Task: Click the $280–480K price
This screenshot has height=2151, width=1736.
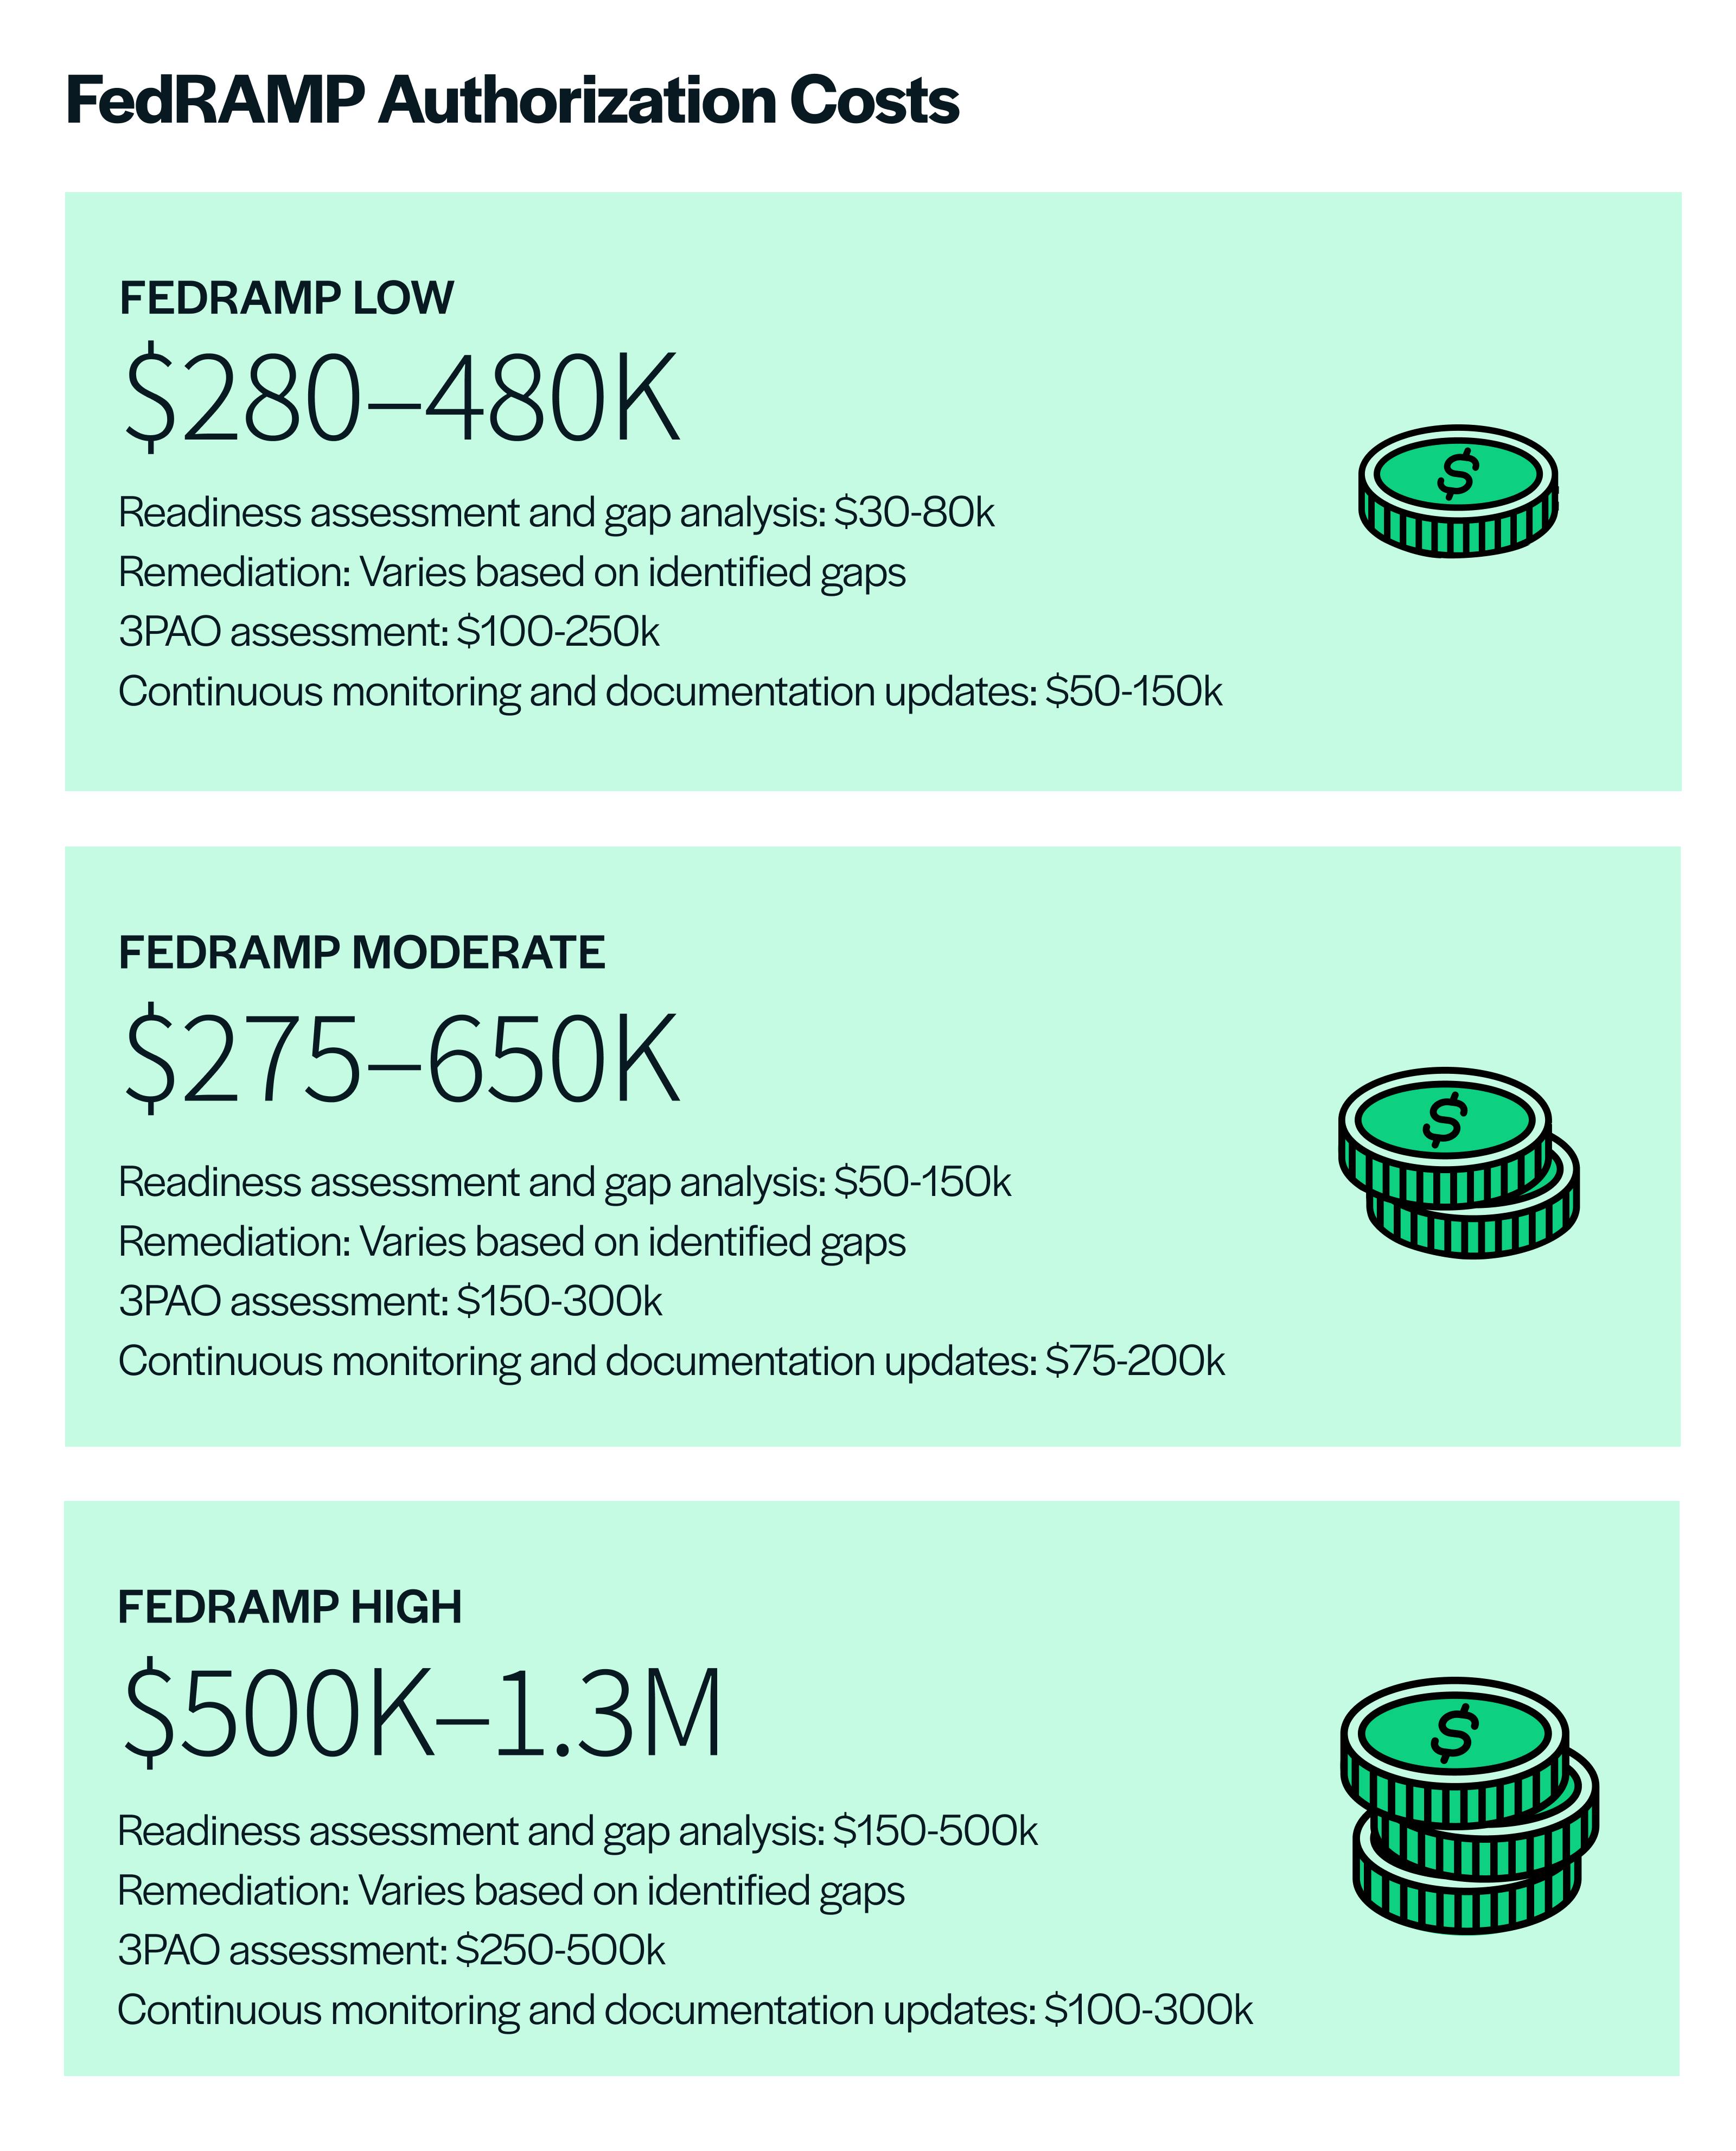Action: pos(402,397)
